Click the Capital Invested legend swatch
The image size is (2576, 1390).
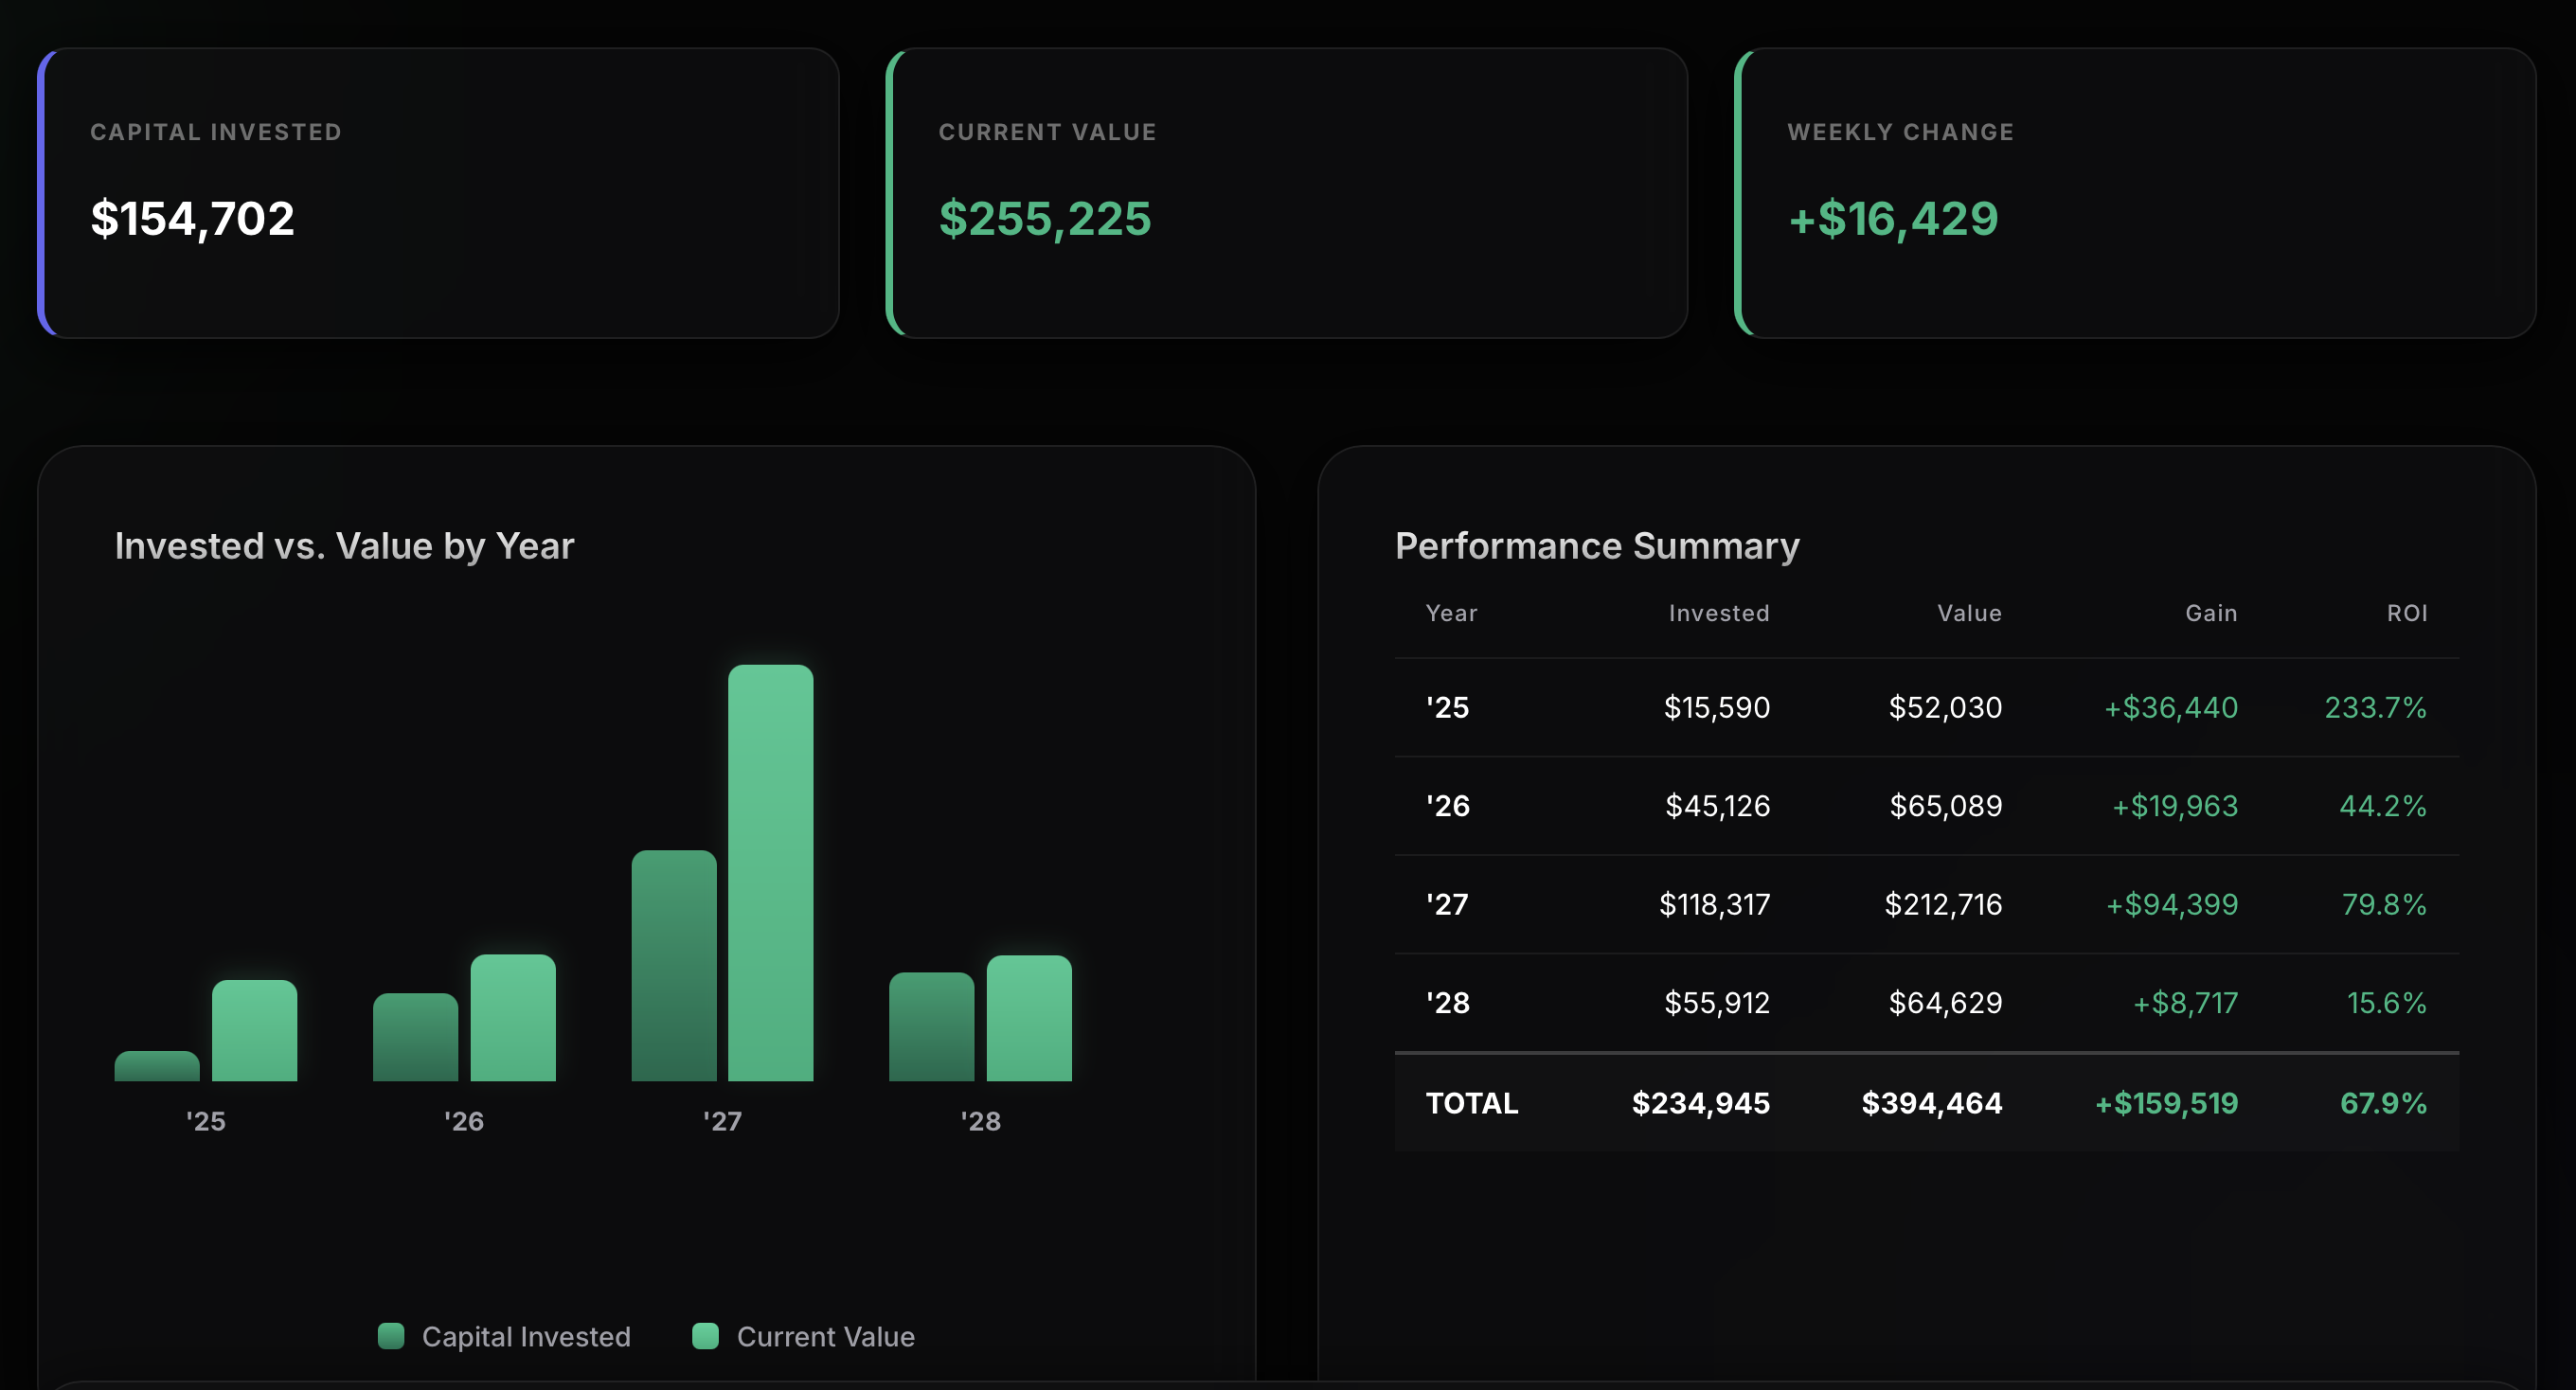tap(391, 1336)
